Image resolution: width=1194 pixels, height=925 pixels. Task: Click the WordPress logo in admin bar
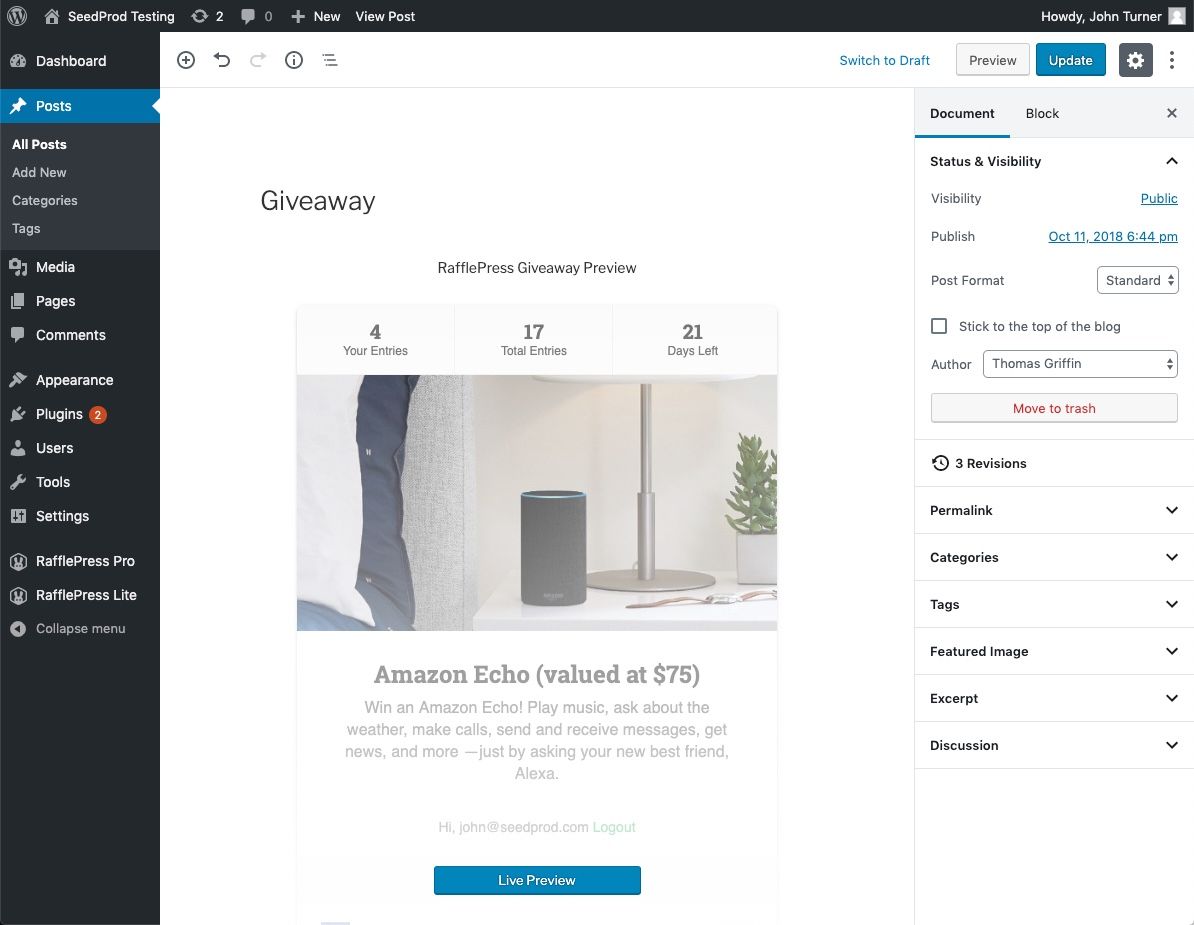[17, 16]
